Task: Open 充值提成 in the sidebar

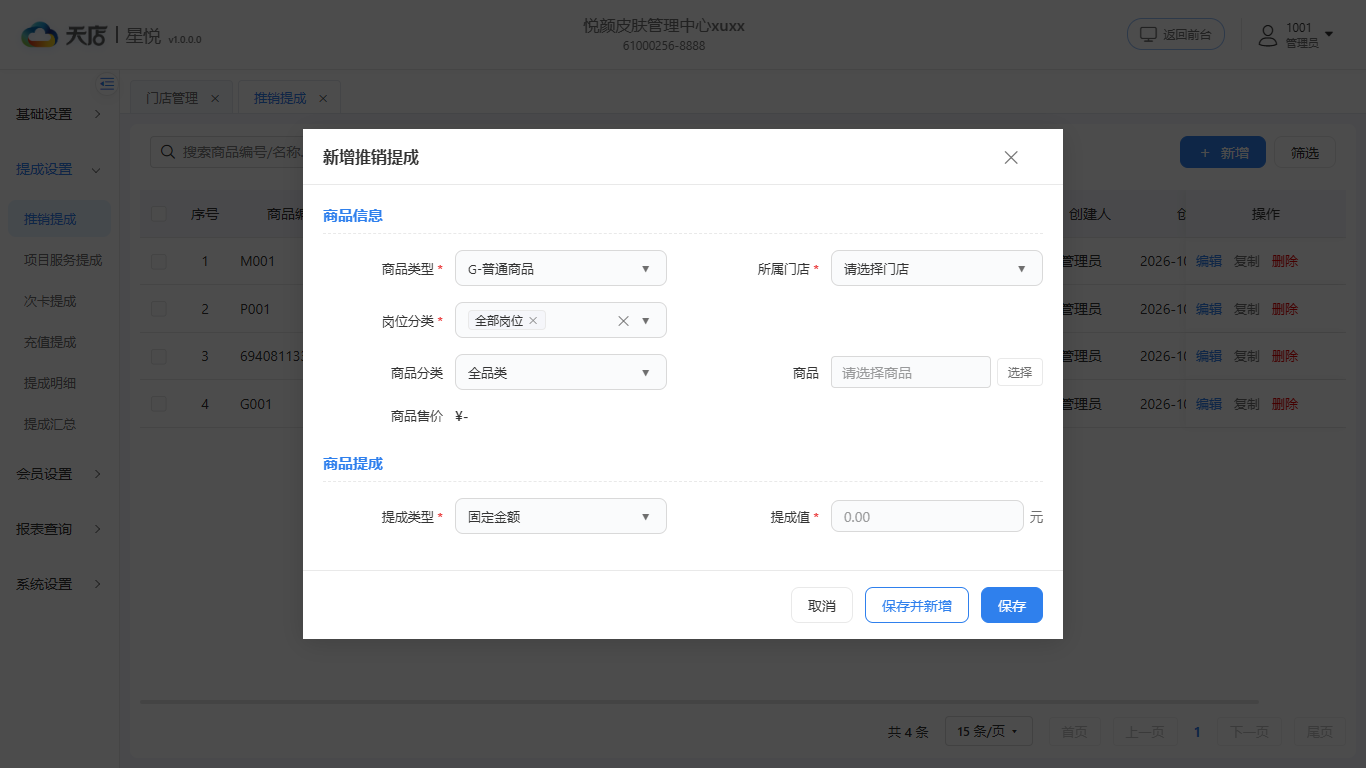Action: (50, 342)
